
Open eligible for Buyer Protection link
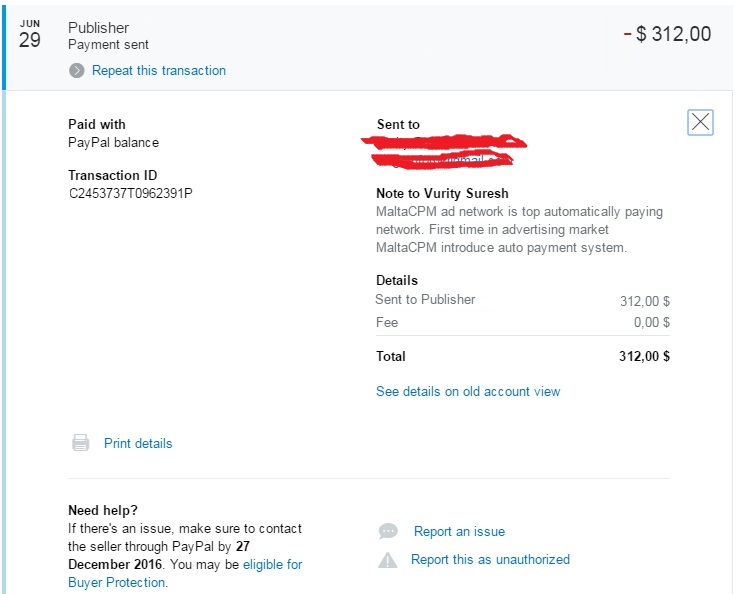pos(185,573)
